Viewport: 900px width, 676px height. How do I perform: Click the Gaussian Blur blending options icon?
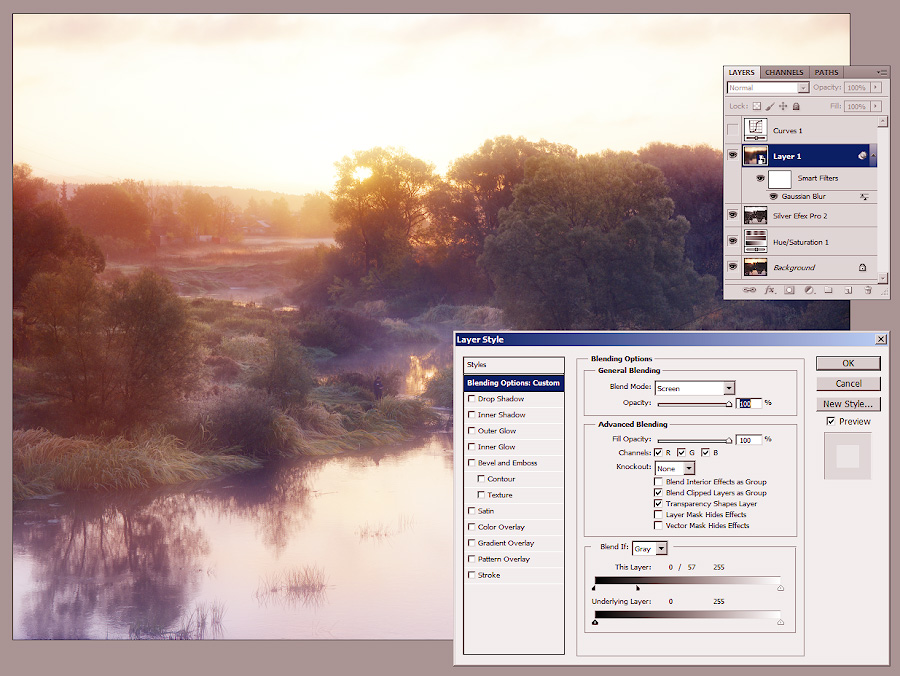point(864,197)
